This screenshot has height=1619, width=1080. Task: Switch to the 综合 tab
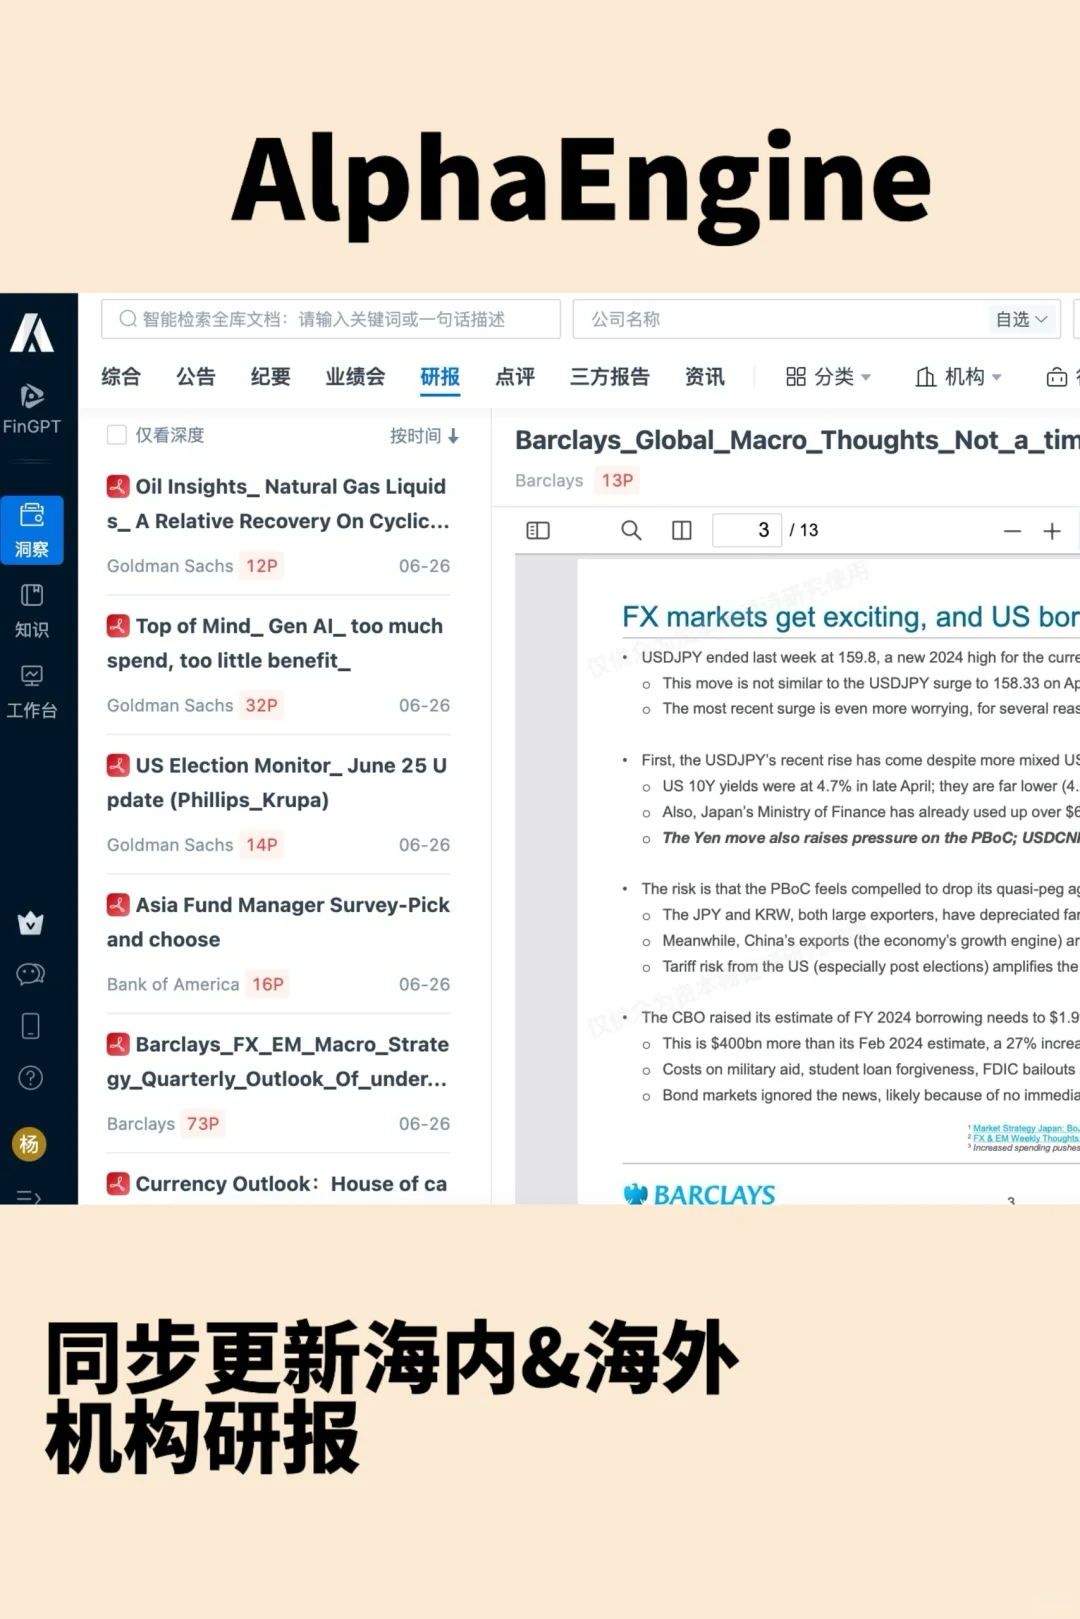(121, 377)
